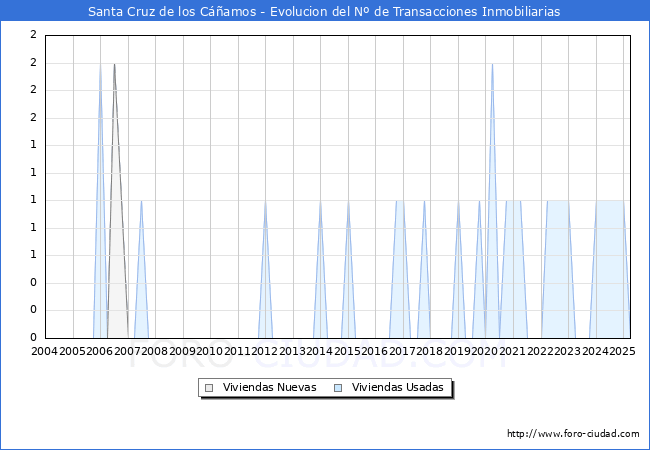
Task: Click the 2008 x-axis label
Action: click(x=155, y=351)
